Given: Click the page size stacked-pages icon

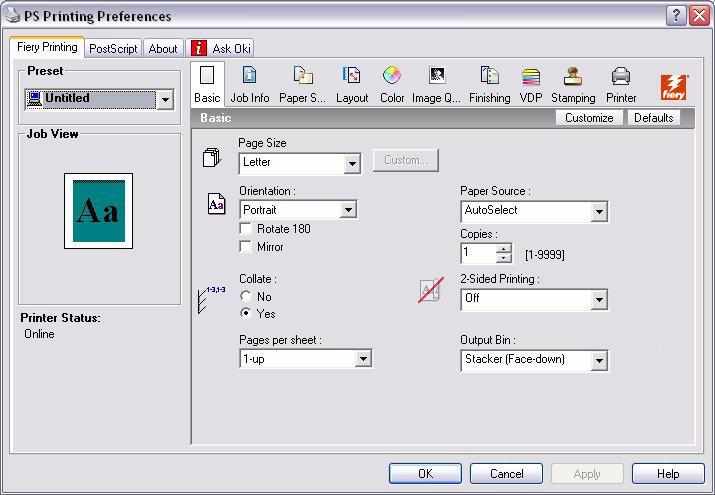Looking at the screenshot, I should (x=212, y=157).
